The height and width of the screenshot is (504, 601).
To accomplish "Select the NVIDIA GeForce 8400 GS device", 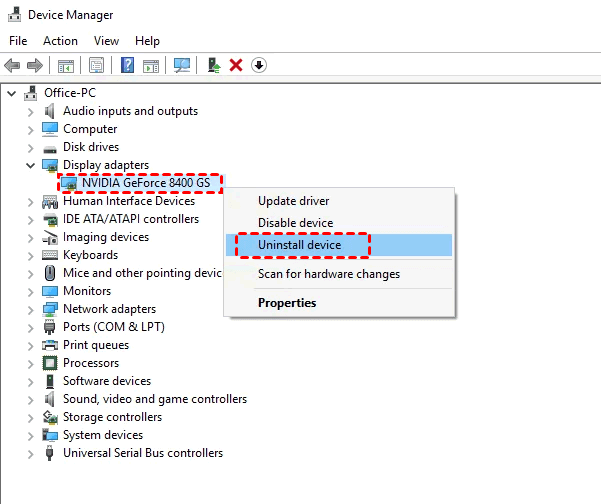I will tap(146, 183).
